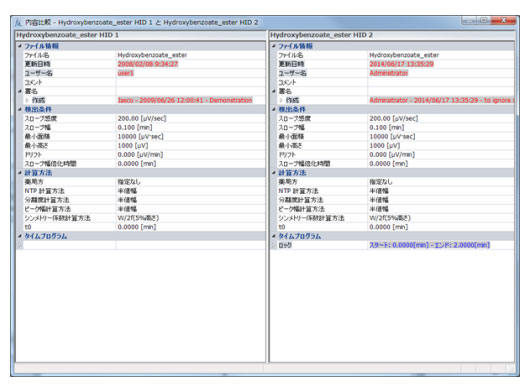Select t0 value 0.0000 [min] in HID 1
This screenshot has width=530, height=392.
(137, 227)
